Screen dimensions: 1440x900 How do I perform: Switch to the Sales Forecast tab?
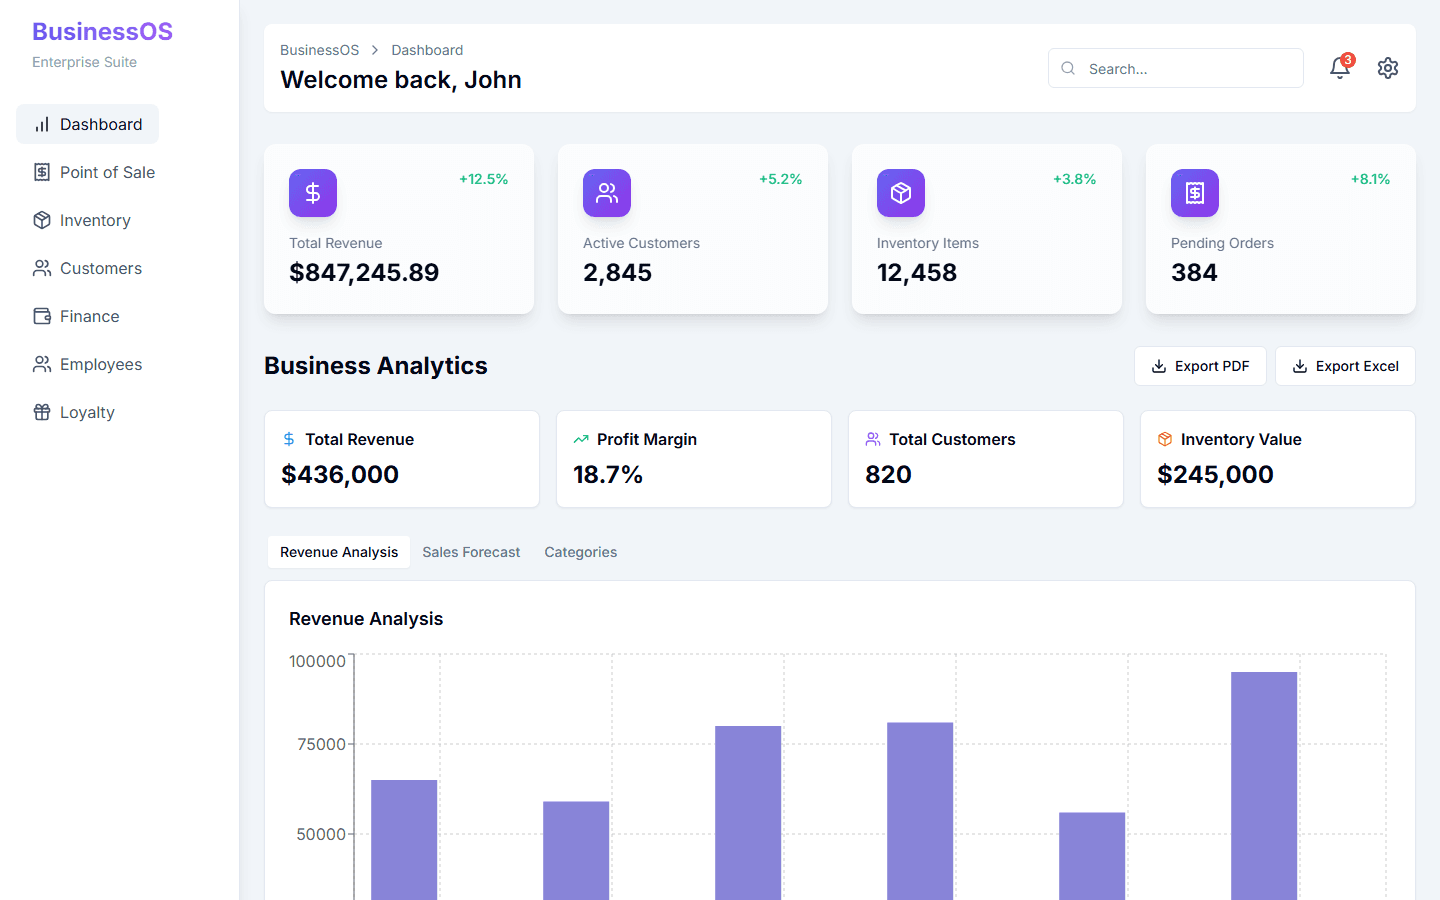coord(471,552)
